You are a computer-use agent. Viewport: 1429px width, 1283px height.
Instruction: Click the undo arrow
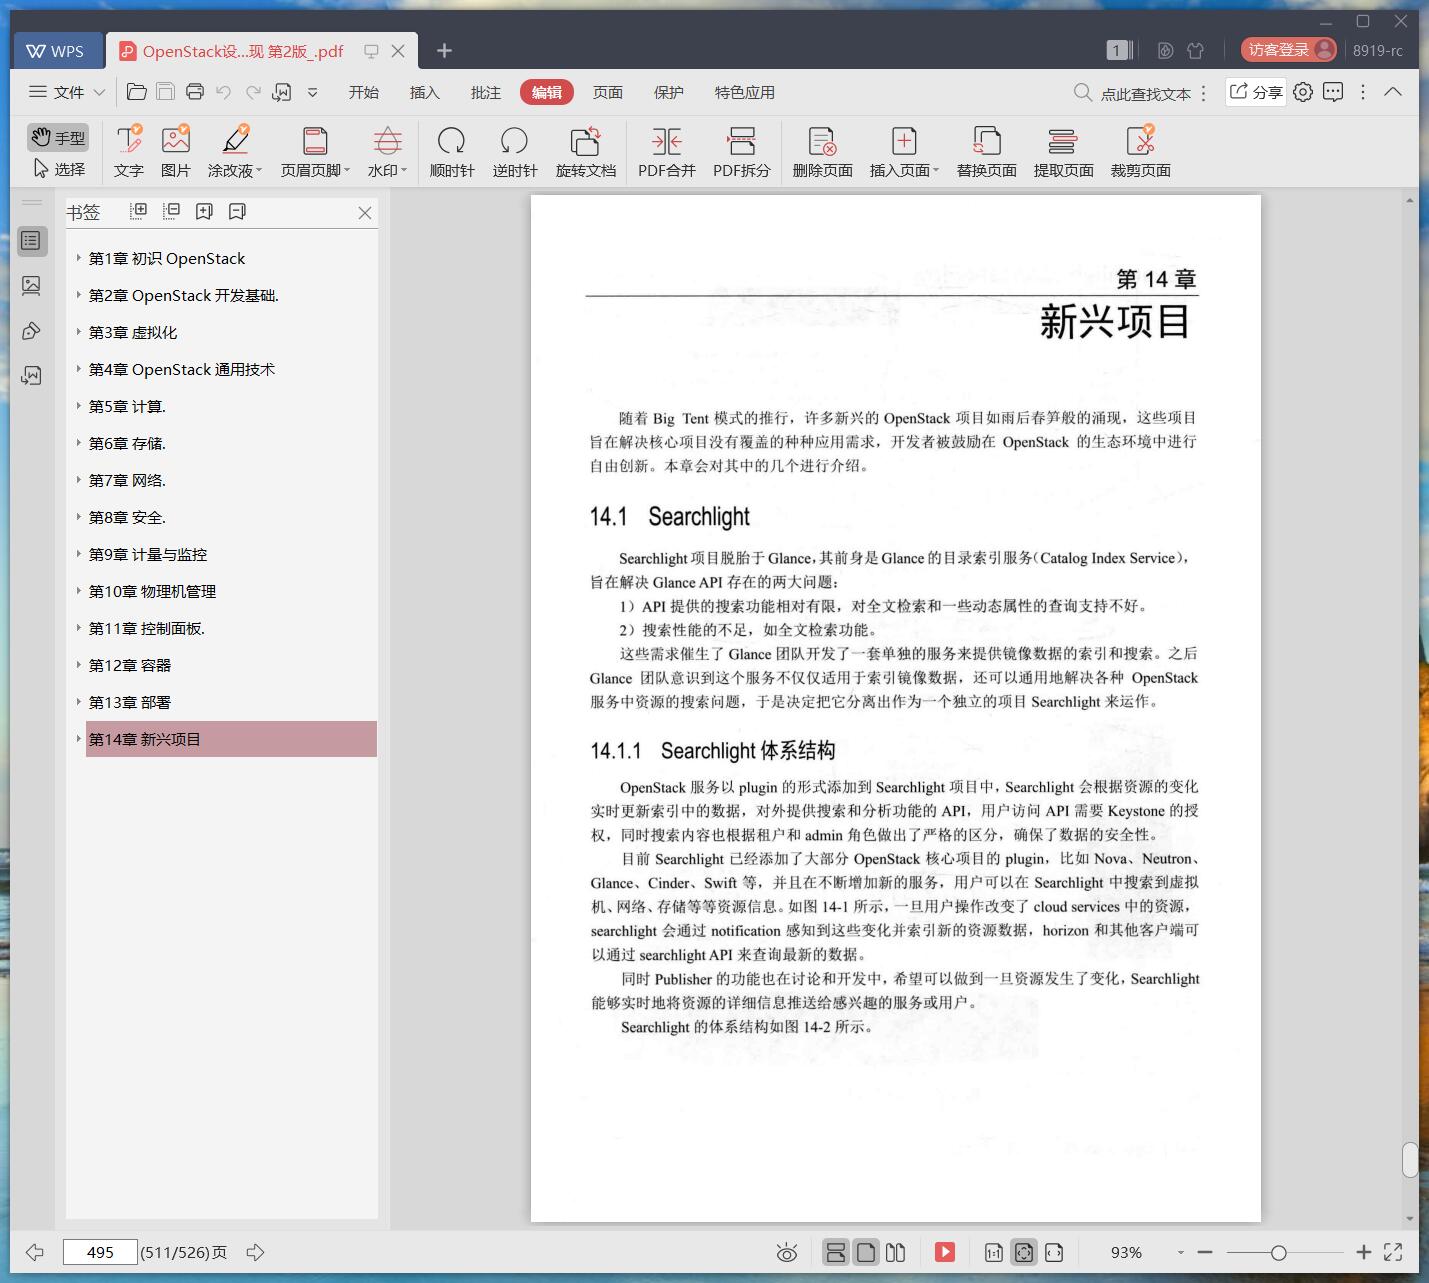point(224,92)
